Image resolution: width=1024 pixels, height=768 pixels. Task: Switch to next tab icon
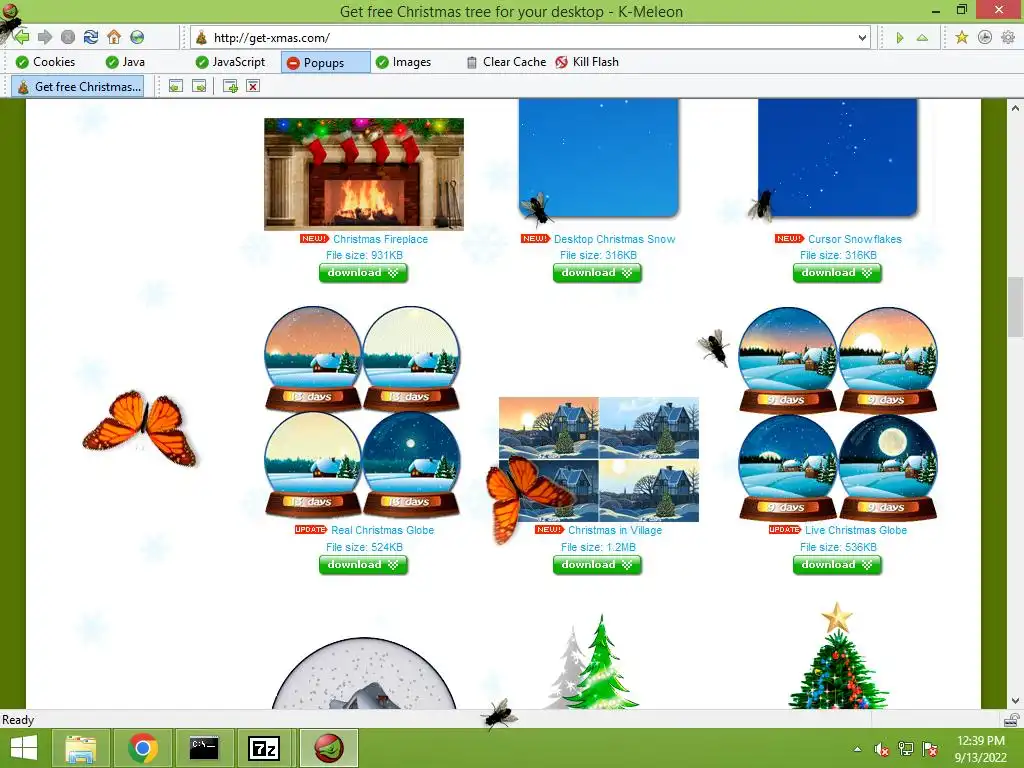click(x=199, y=86)
